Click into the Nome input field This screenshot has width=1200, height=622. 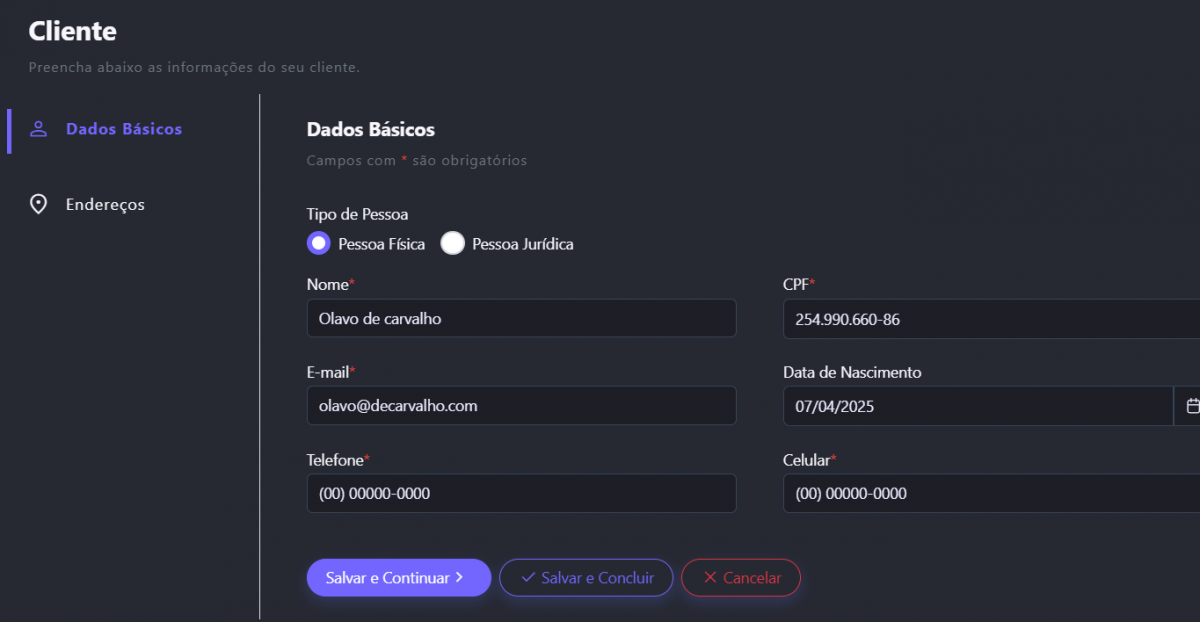pos(521,319)
